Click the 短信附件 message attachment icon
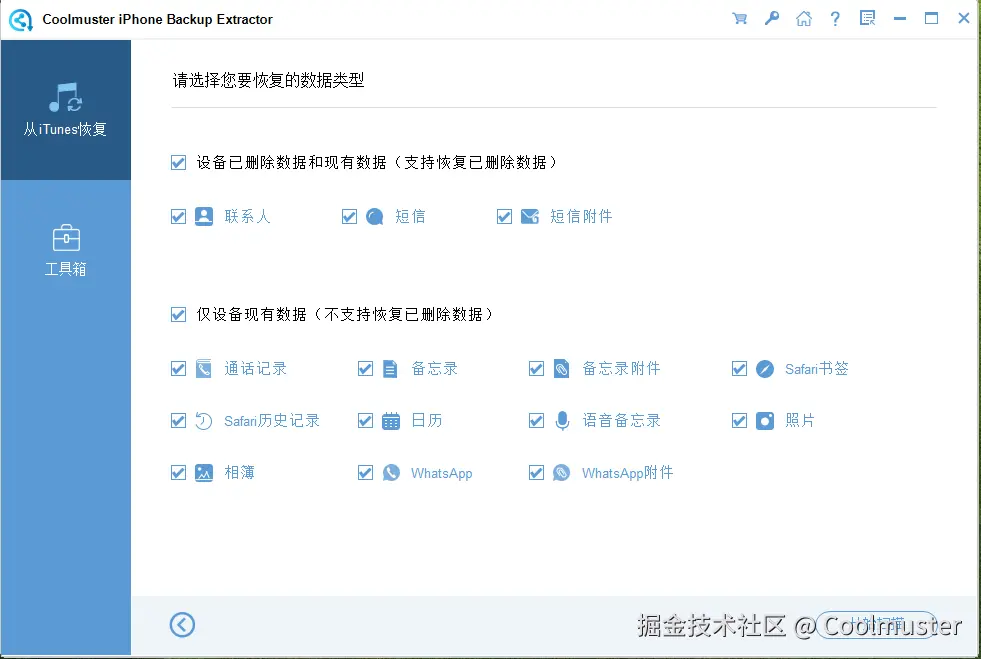The width and height of the screenshot is (981, 659). tap(529, 216)
